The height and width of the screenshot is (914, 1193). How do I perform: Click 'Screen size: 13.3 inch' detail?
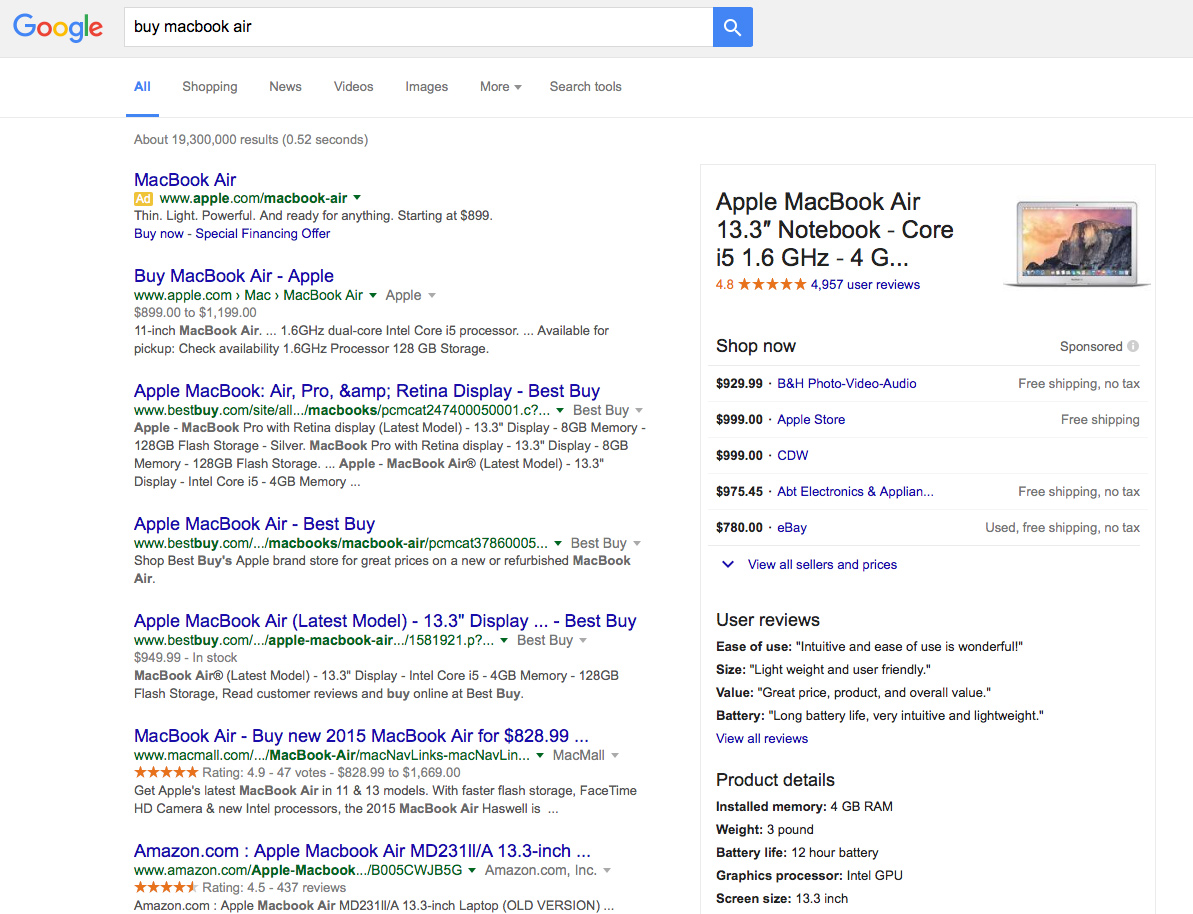782,899
